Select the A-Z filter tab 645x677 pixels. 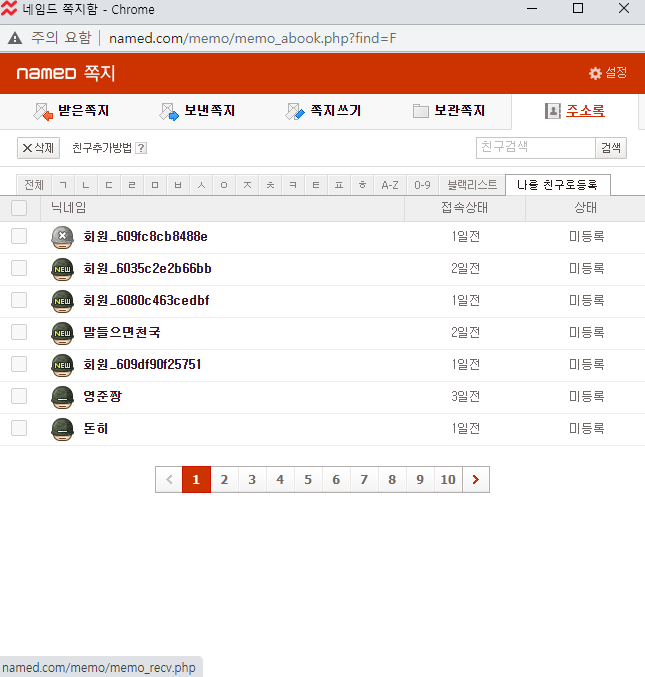pos(390,185)
